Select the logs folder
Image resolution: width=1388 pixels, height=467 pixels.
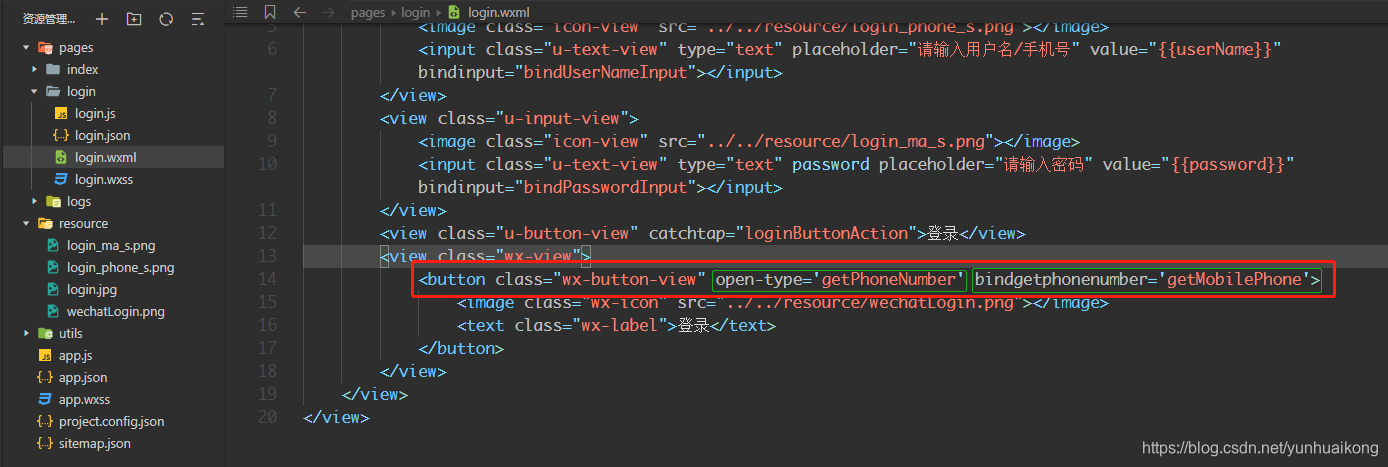point(79,201)
